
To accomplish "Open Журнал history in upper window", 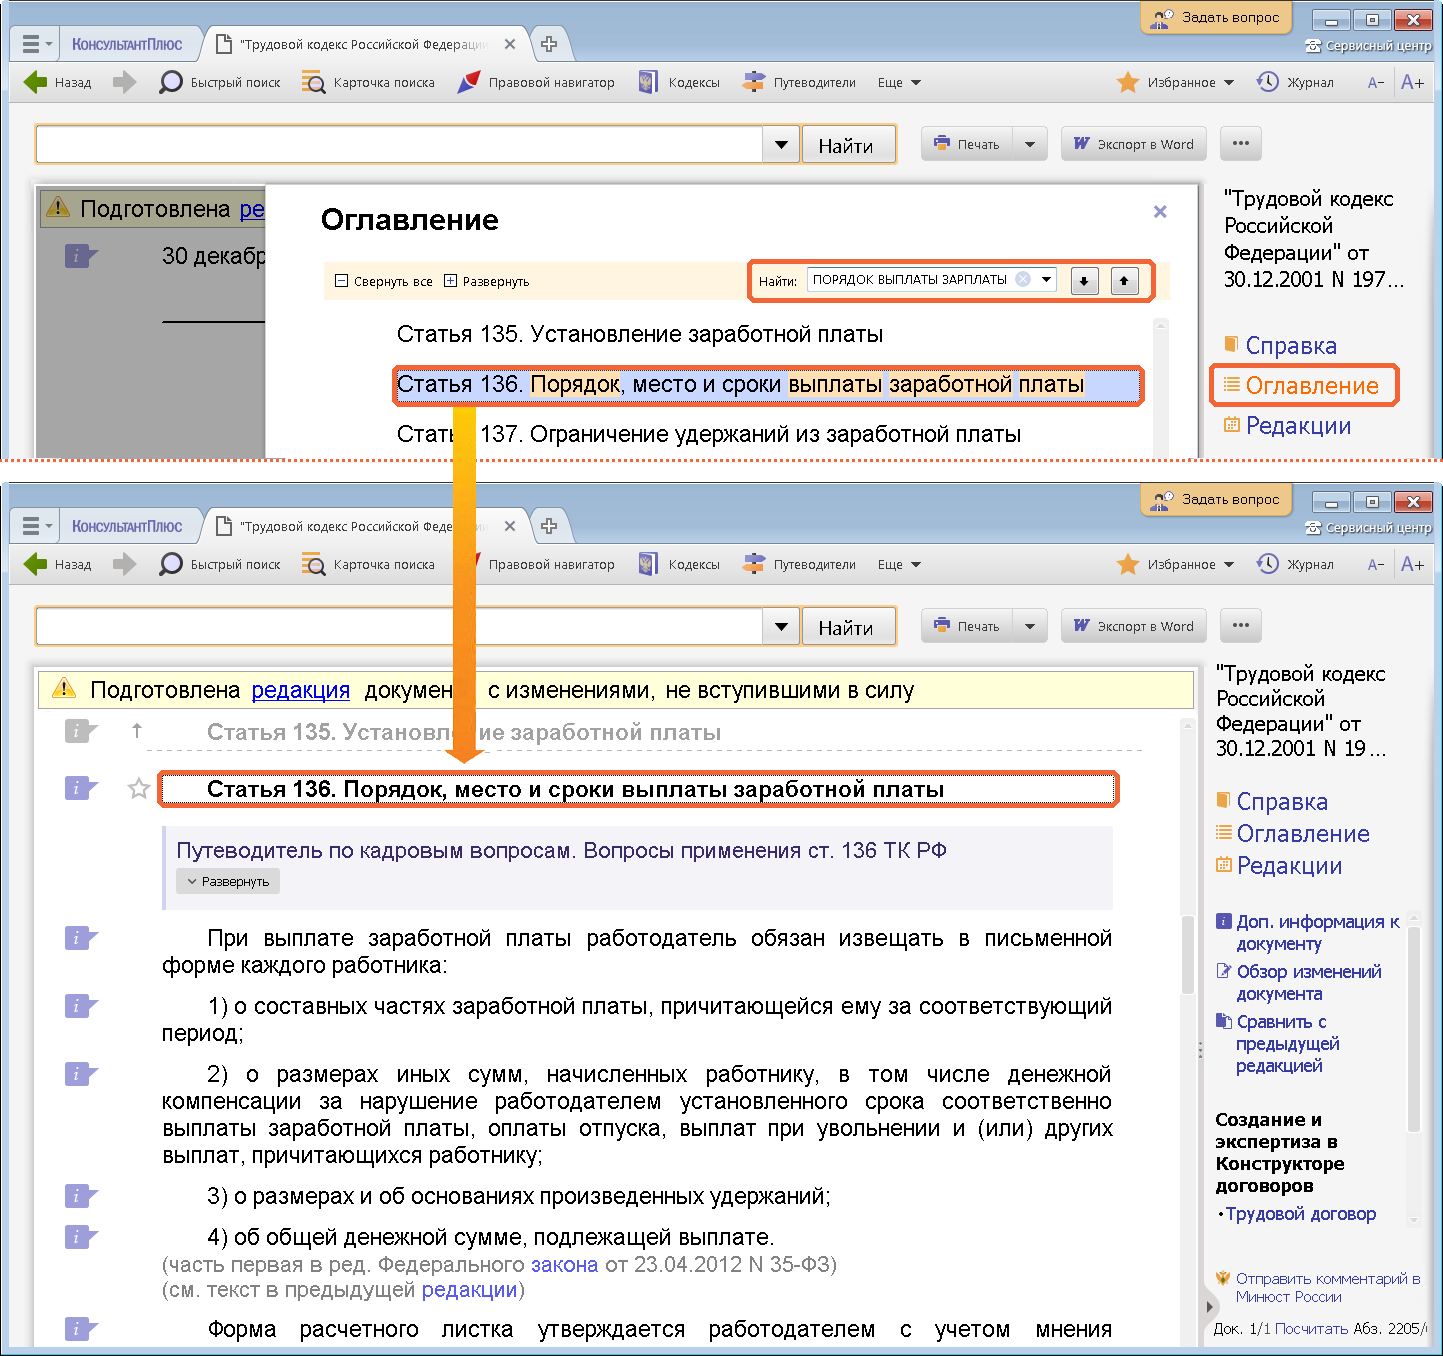I will click(1295, 82).
